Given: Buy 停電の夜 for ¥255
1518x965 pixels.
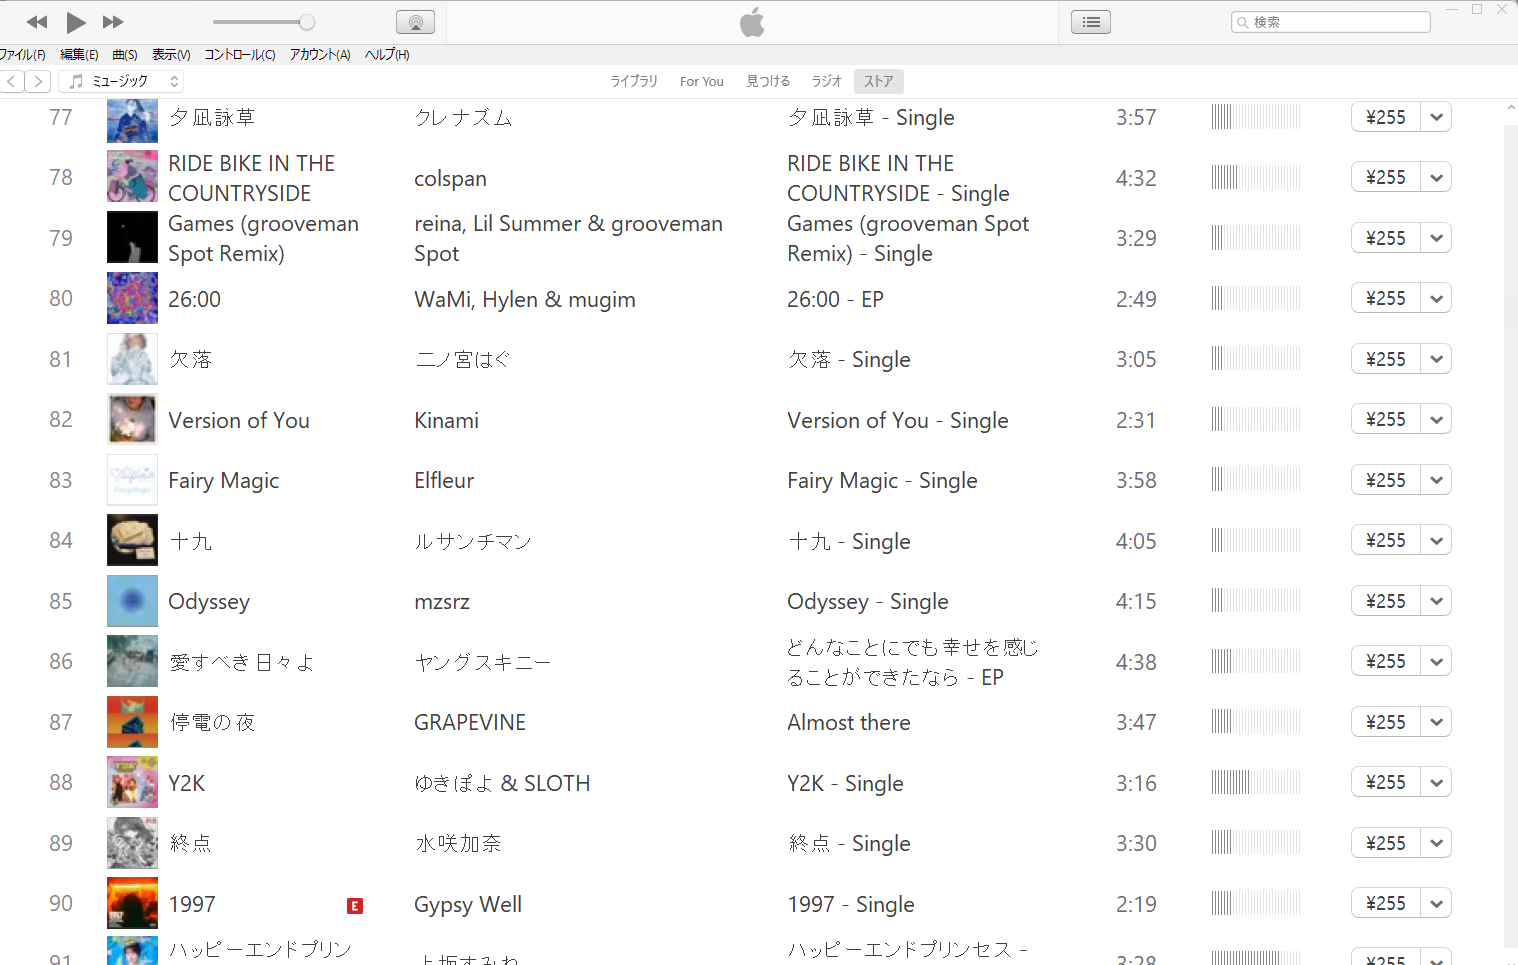Looking at the screenshot, I should (x=1386, y=722).
